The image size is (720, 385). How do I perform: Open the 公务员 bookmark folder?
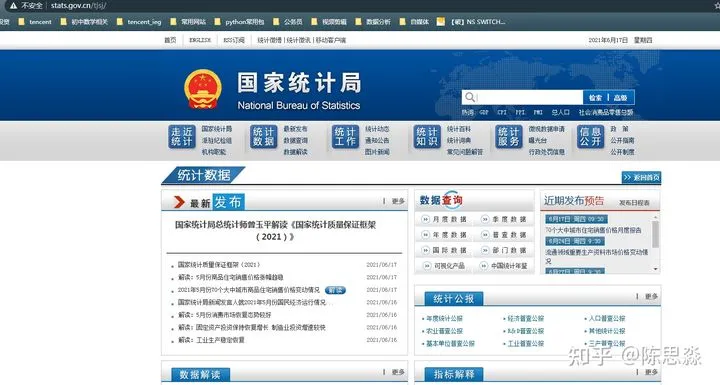[x=287, y=22]
